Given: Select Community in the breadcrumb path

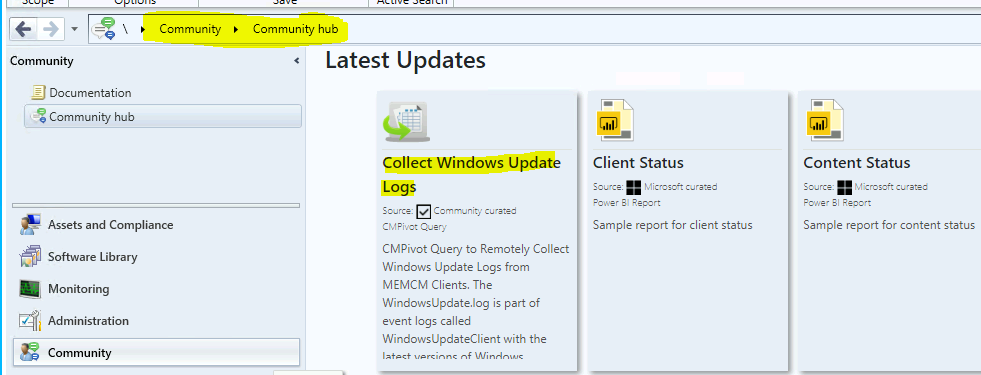Looking at the screenshot, I should (190, 29).
